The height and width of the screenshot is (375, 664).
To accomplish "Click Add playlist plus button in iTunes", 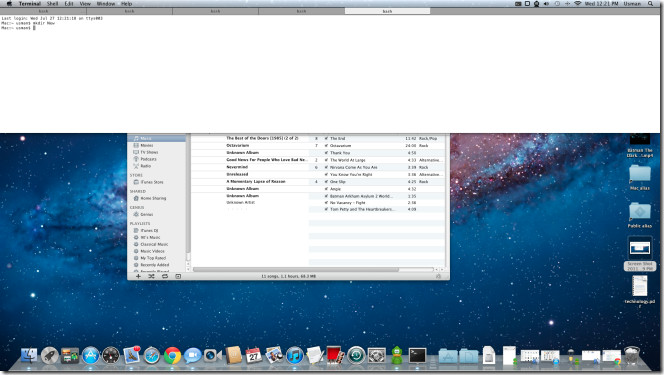I will pos(138,276).
